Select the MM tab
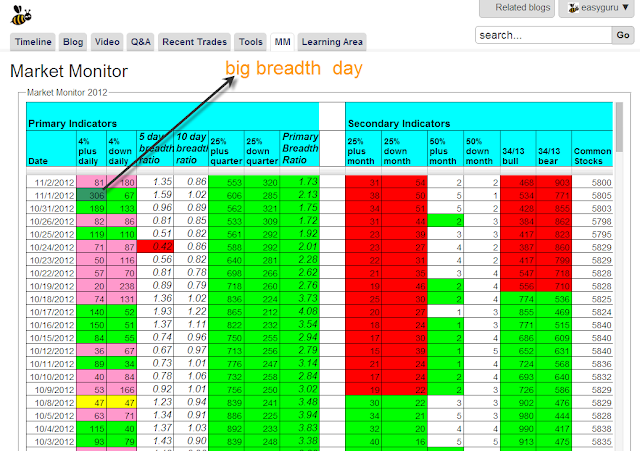 click(282, 42)
